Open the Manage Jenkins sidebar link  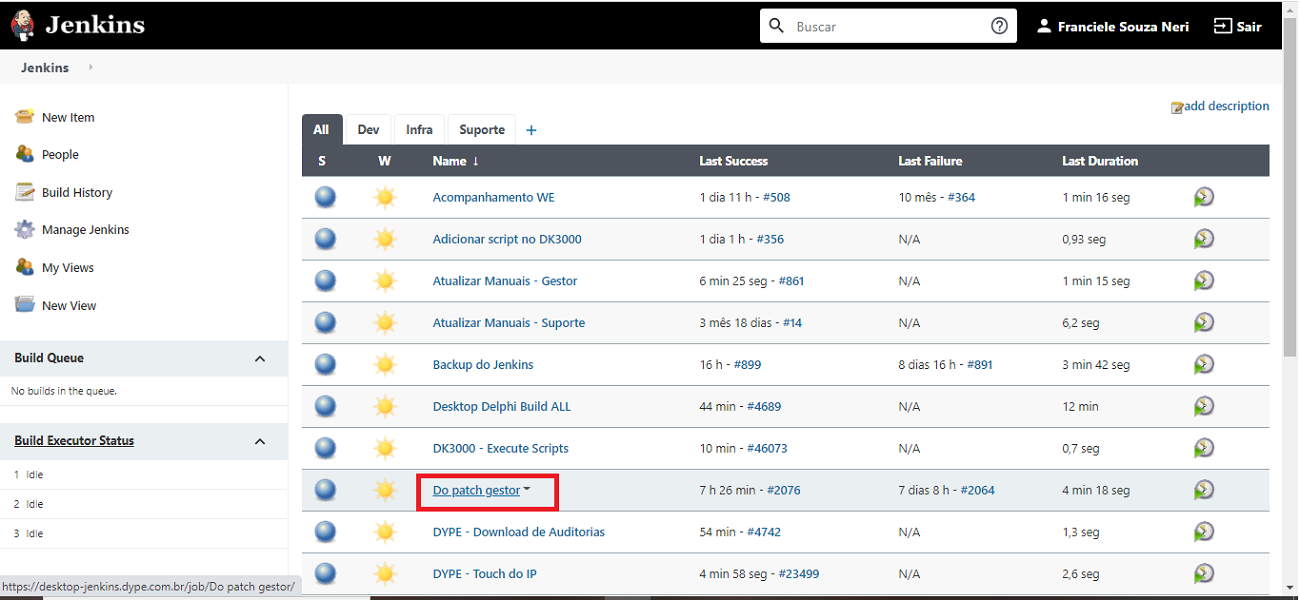point(86,230)
